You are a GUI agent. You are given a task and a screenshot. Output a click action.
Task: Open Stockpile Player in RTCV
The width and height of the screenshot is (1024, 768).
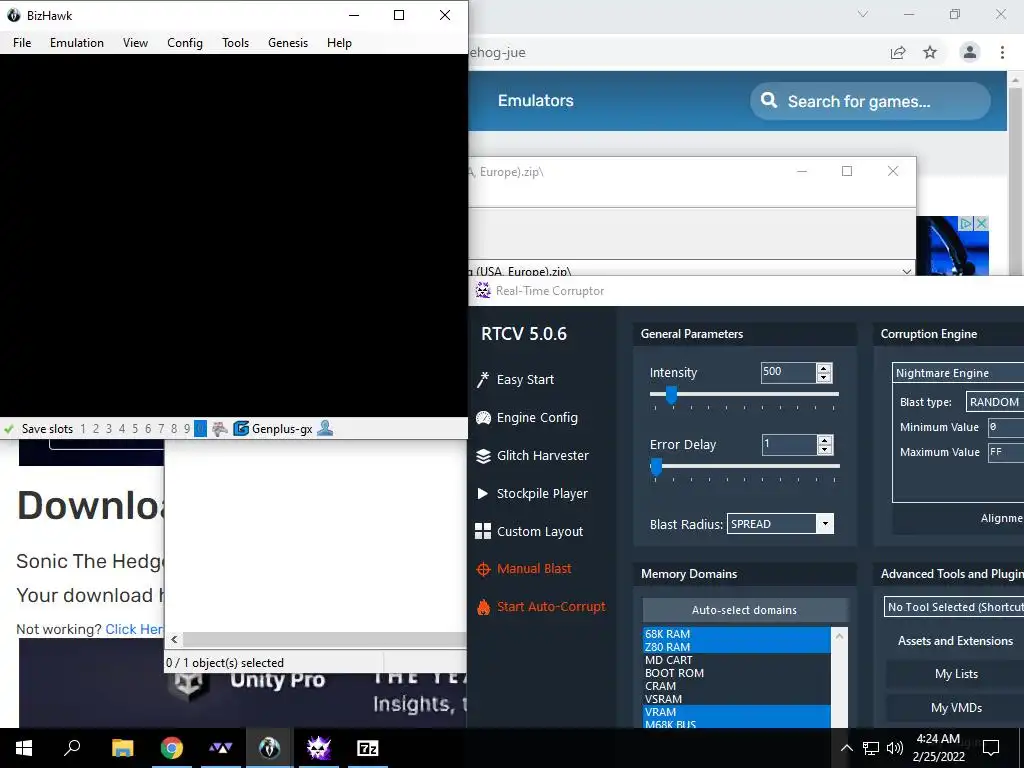click(542, 494)
